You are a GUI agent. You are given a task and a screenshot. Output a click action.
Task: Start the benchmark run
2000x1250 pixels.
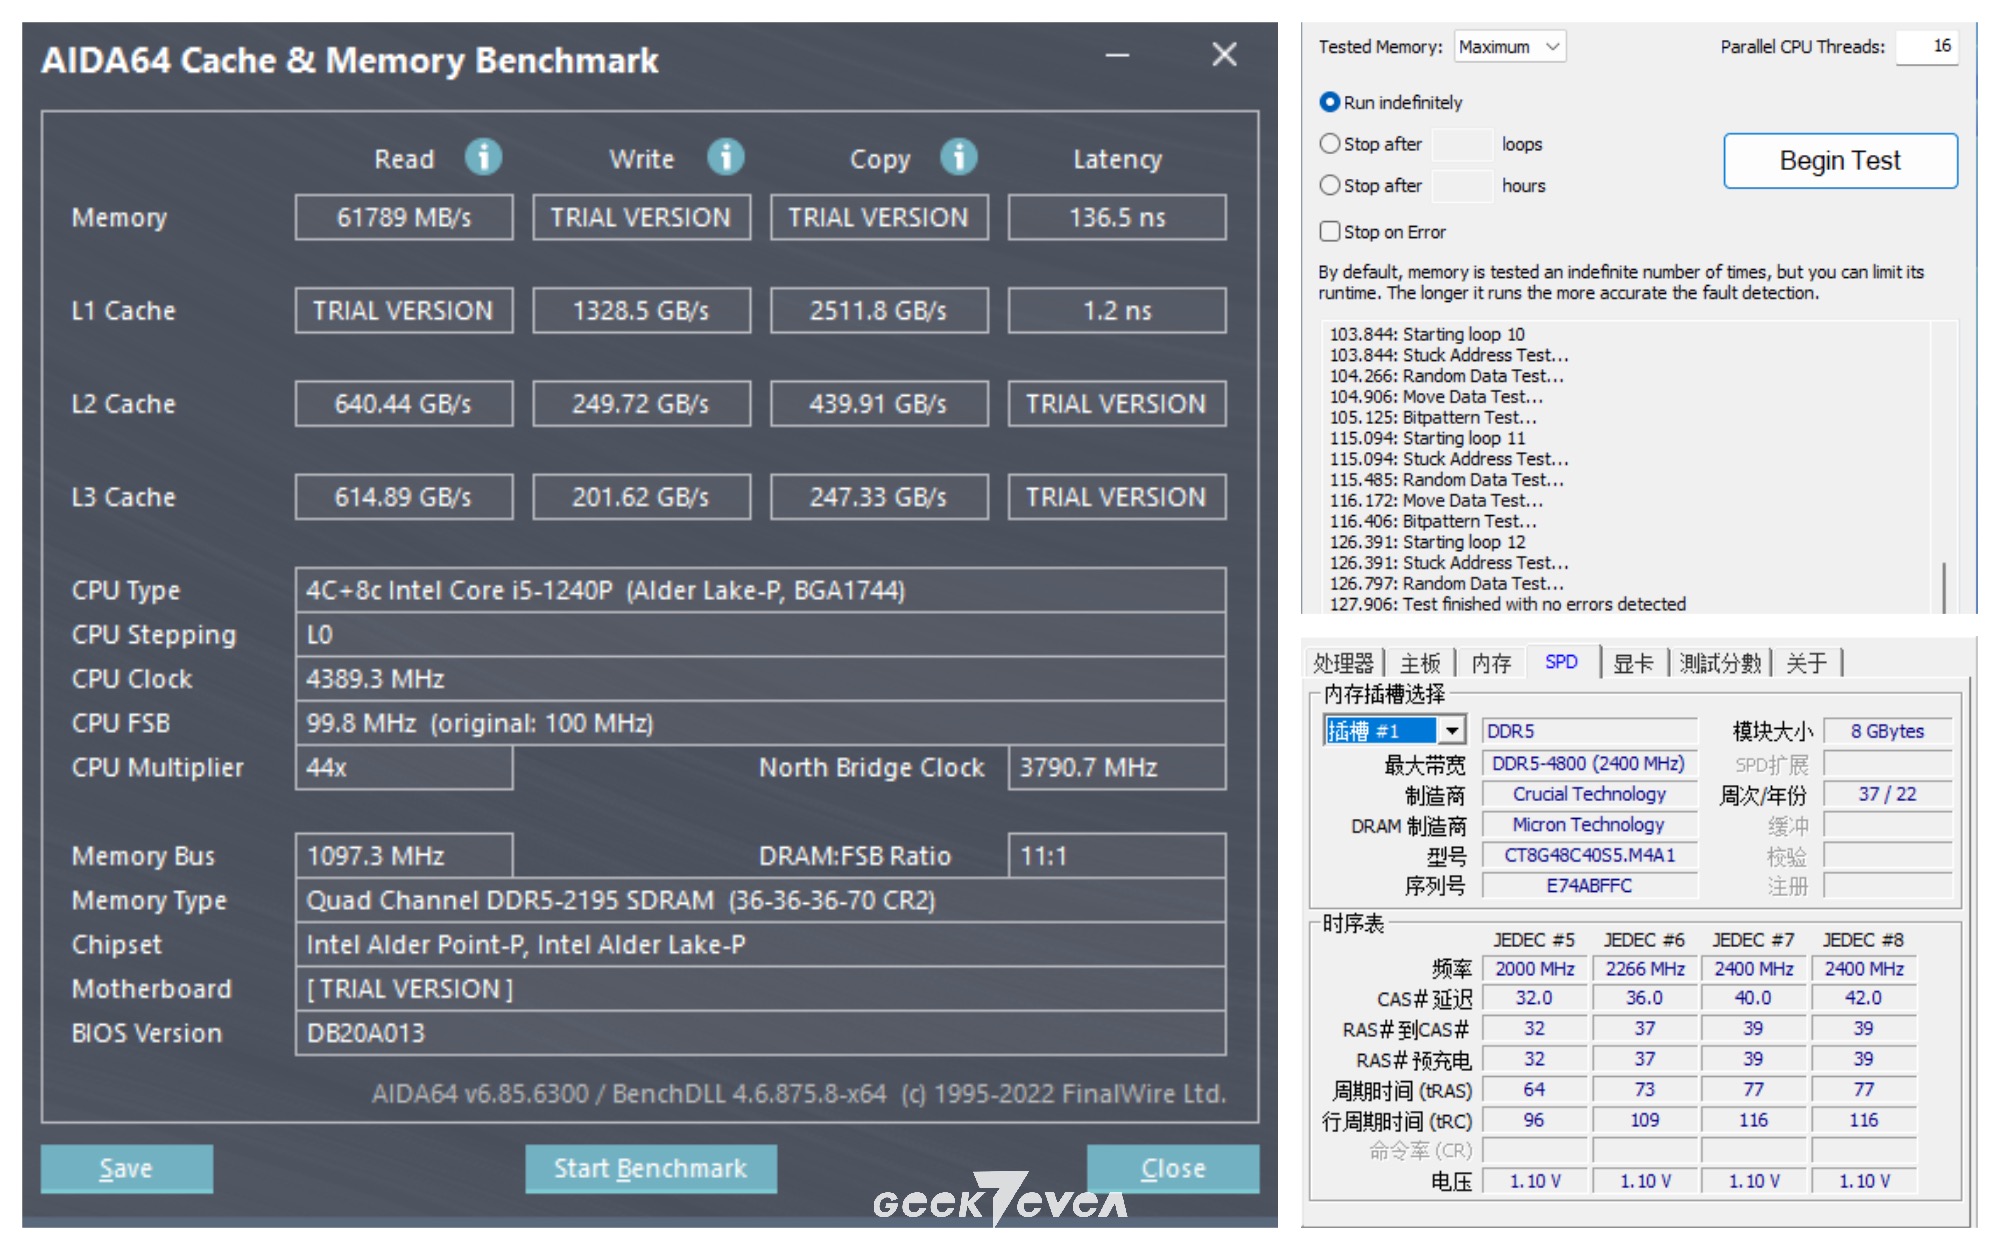click(x=651, y=1167)
